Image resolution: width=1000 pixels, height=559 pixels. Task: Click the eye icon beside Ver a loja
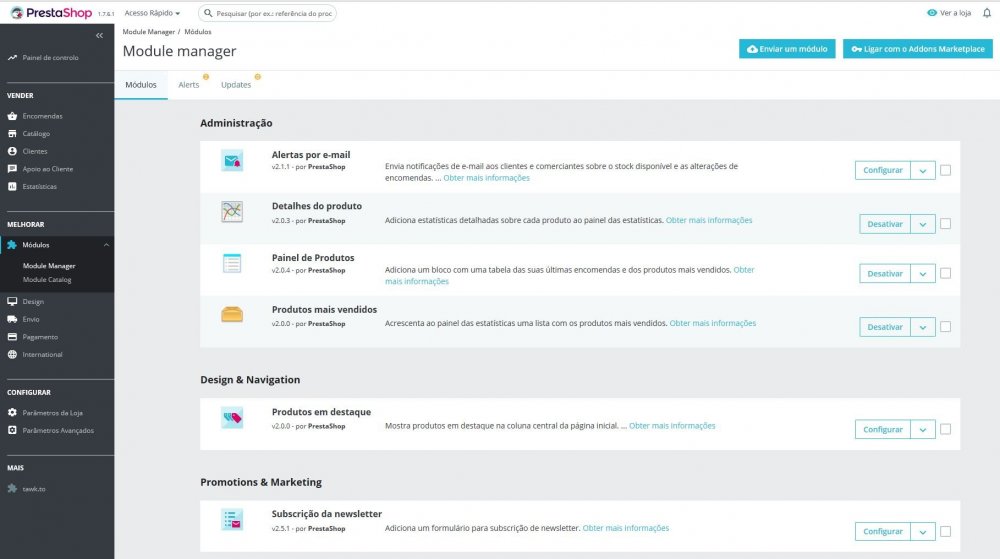pos(932,13)
